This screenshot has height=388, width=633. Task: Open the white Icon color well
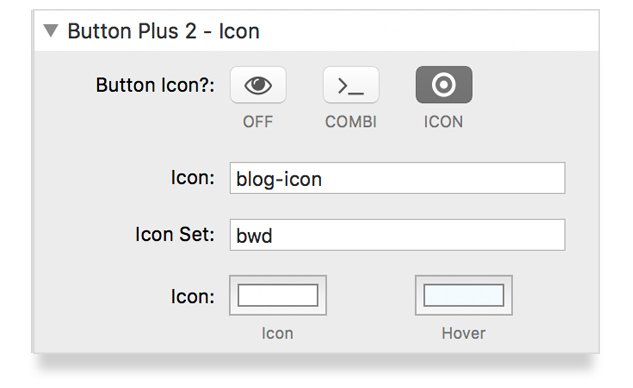click(x=278, y=295)
